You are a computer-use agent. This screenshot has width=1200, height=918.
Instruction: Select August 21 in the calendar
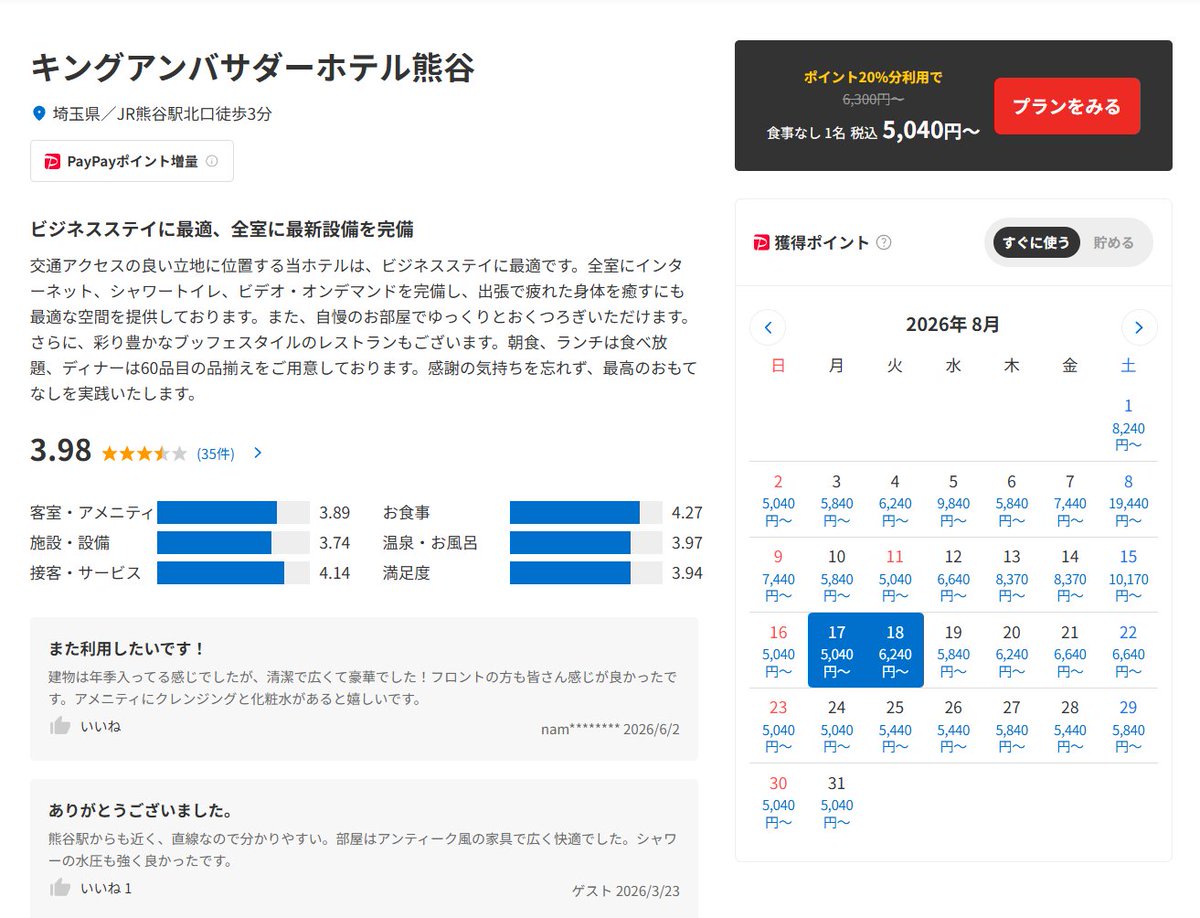(1070, 650)
